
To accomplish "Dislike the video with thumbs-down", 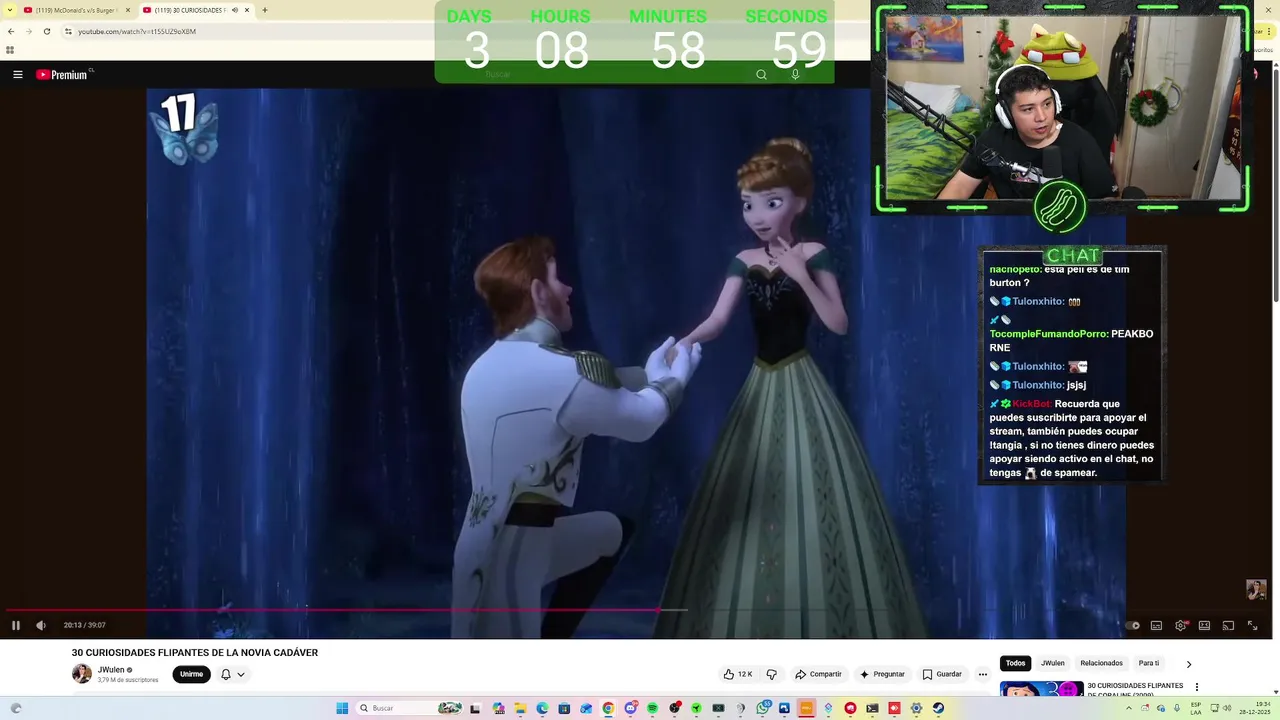I will tap(771, 674).
